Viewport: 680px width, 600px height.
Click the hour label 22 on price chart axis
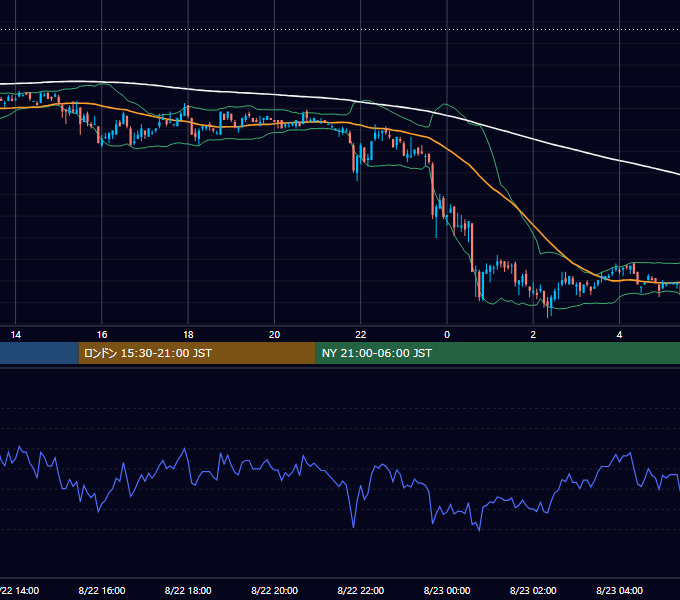[x=361, y=335]
